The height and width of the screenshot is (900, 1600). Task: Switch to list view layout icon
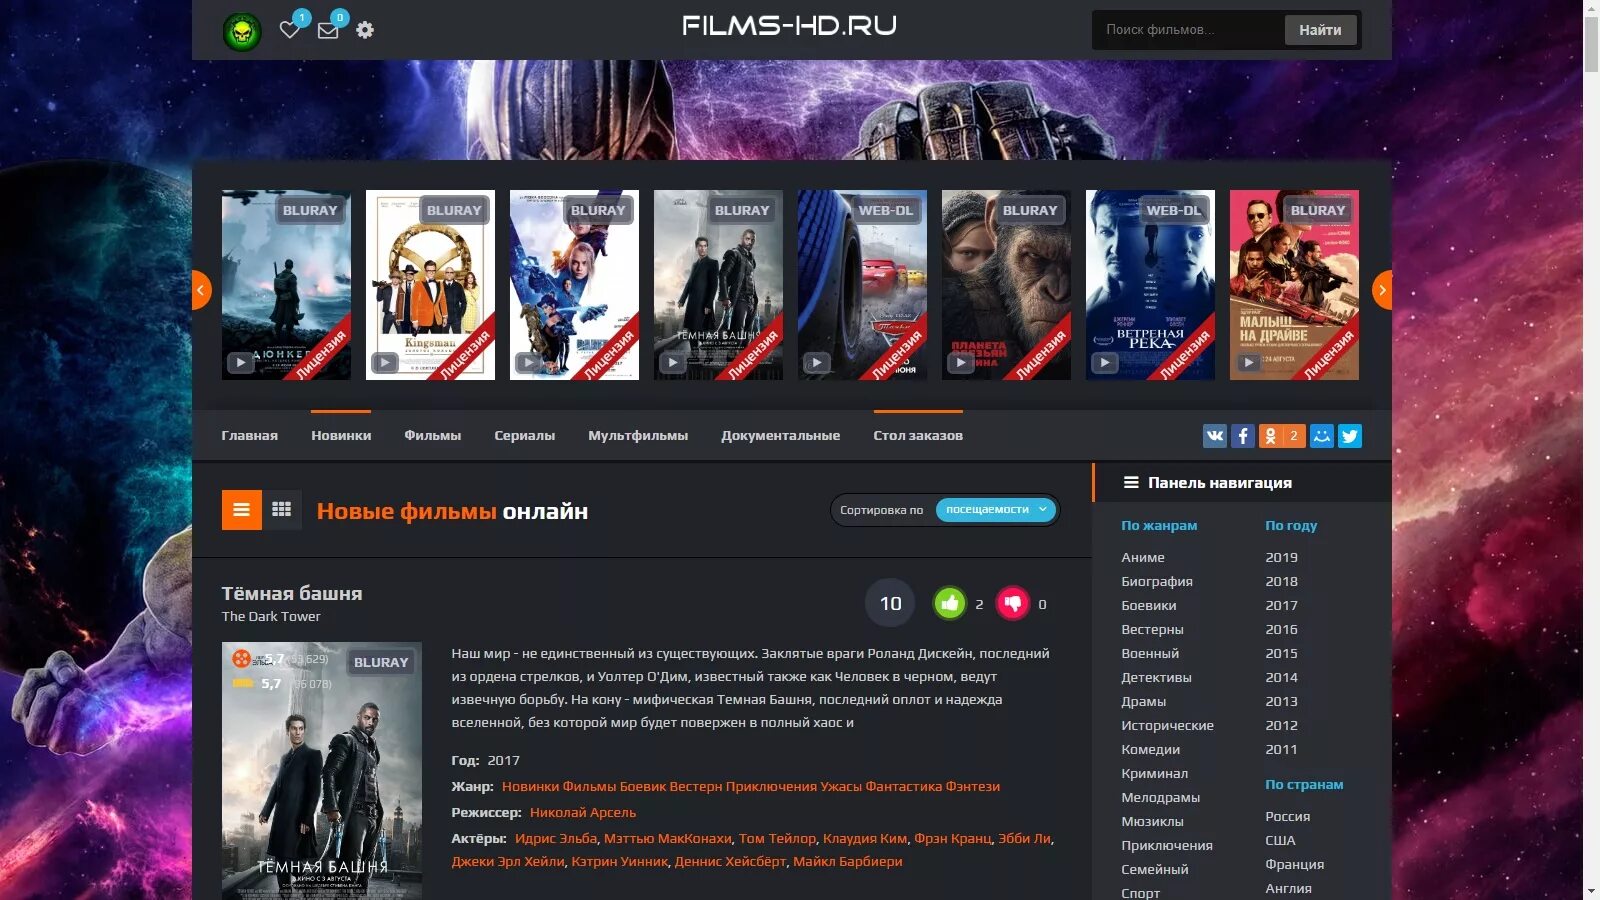click(242, 510)
